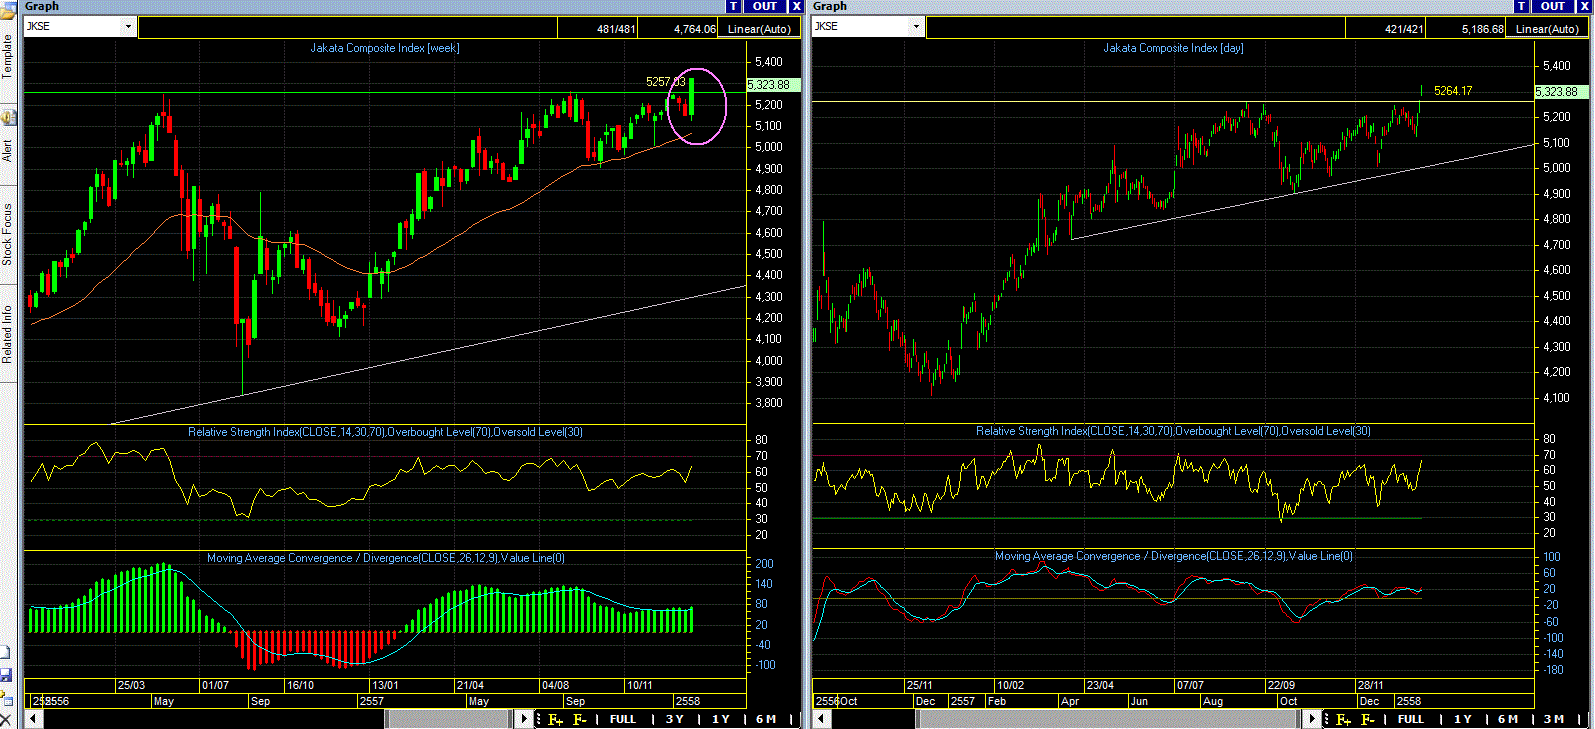Click OUT button on the weekly Graph window
Viewport: 1595px width, 729px height.
click(x=765, y=6)
